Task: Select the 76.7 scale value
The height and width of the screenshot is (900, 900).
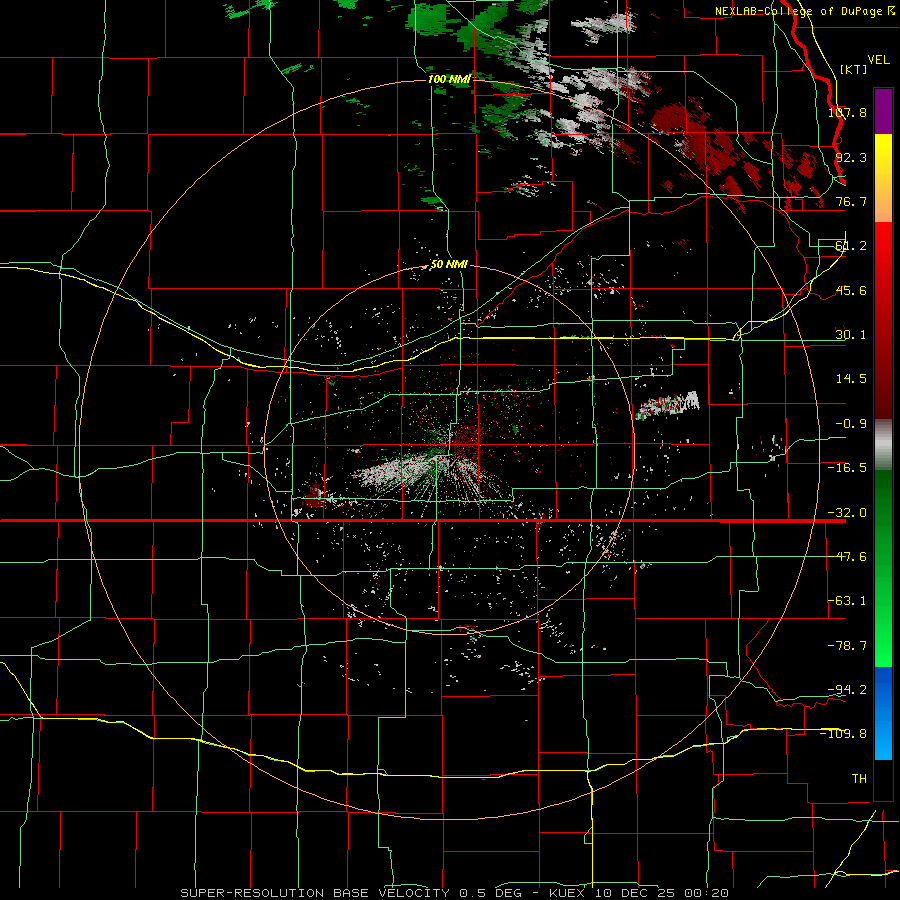Action: (851, 201)
